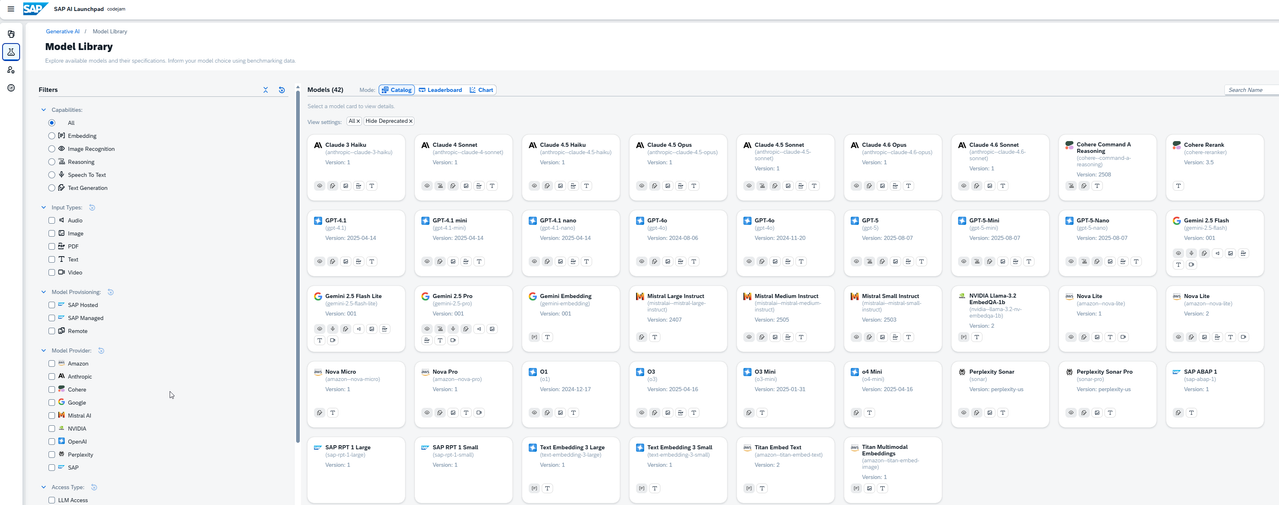1279x505 pixels.
Task: Enable the Remote provisioning checkbox
Action: tap(52, 331)
